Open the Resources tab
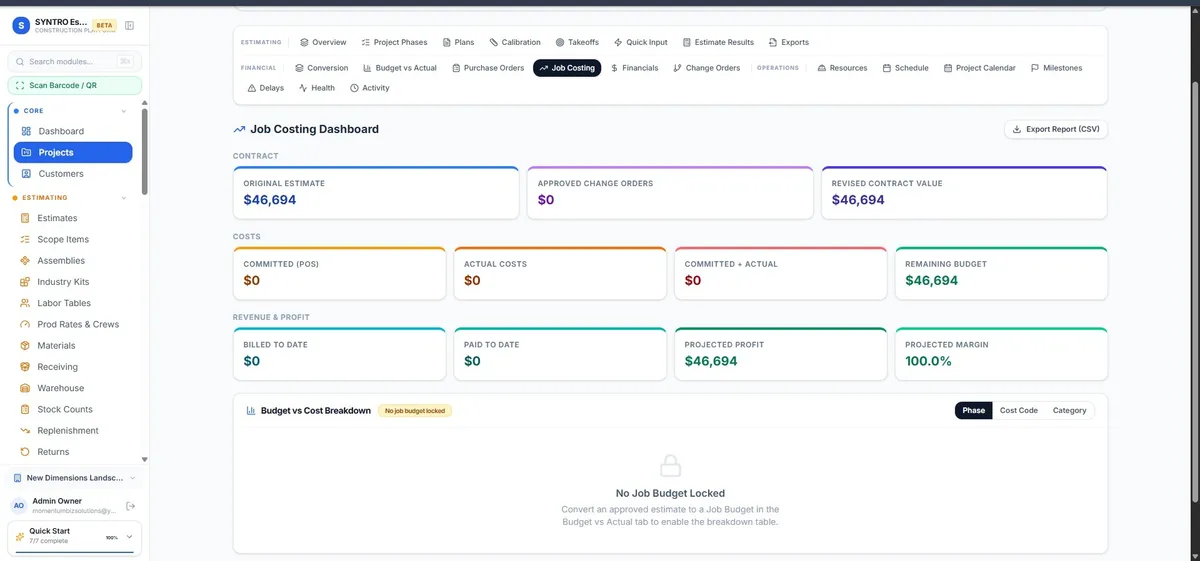 [842, 68]
